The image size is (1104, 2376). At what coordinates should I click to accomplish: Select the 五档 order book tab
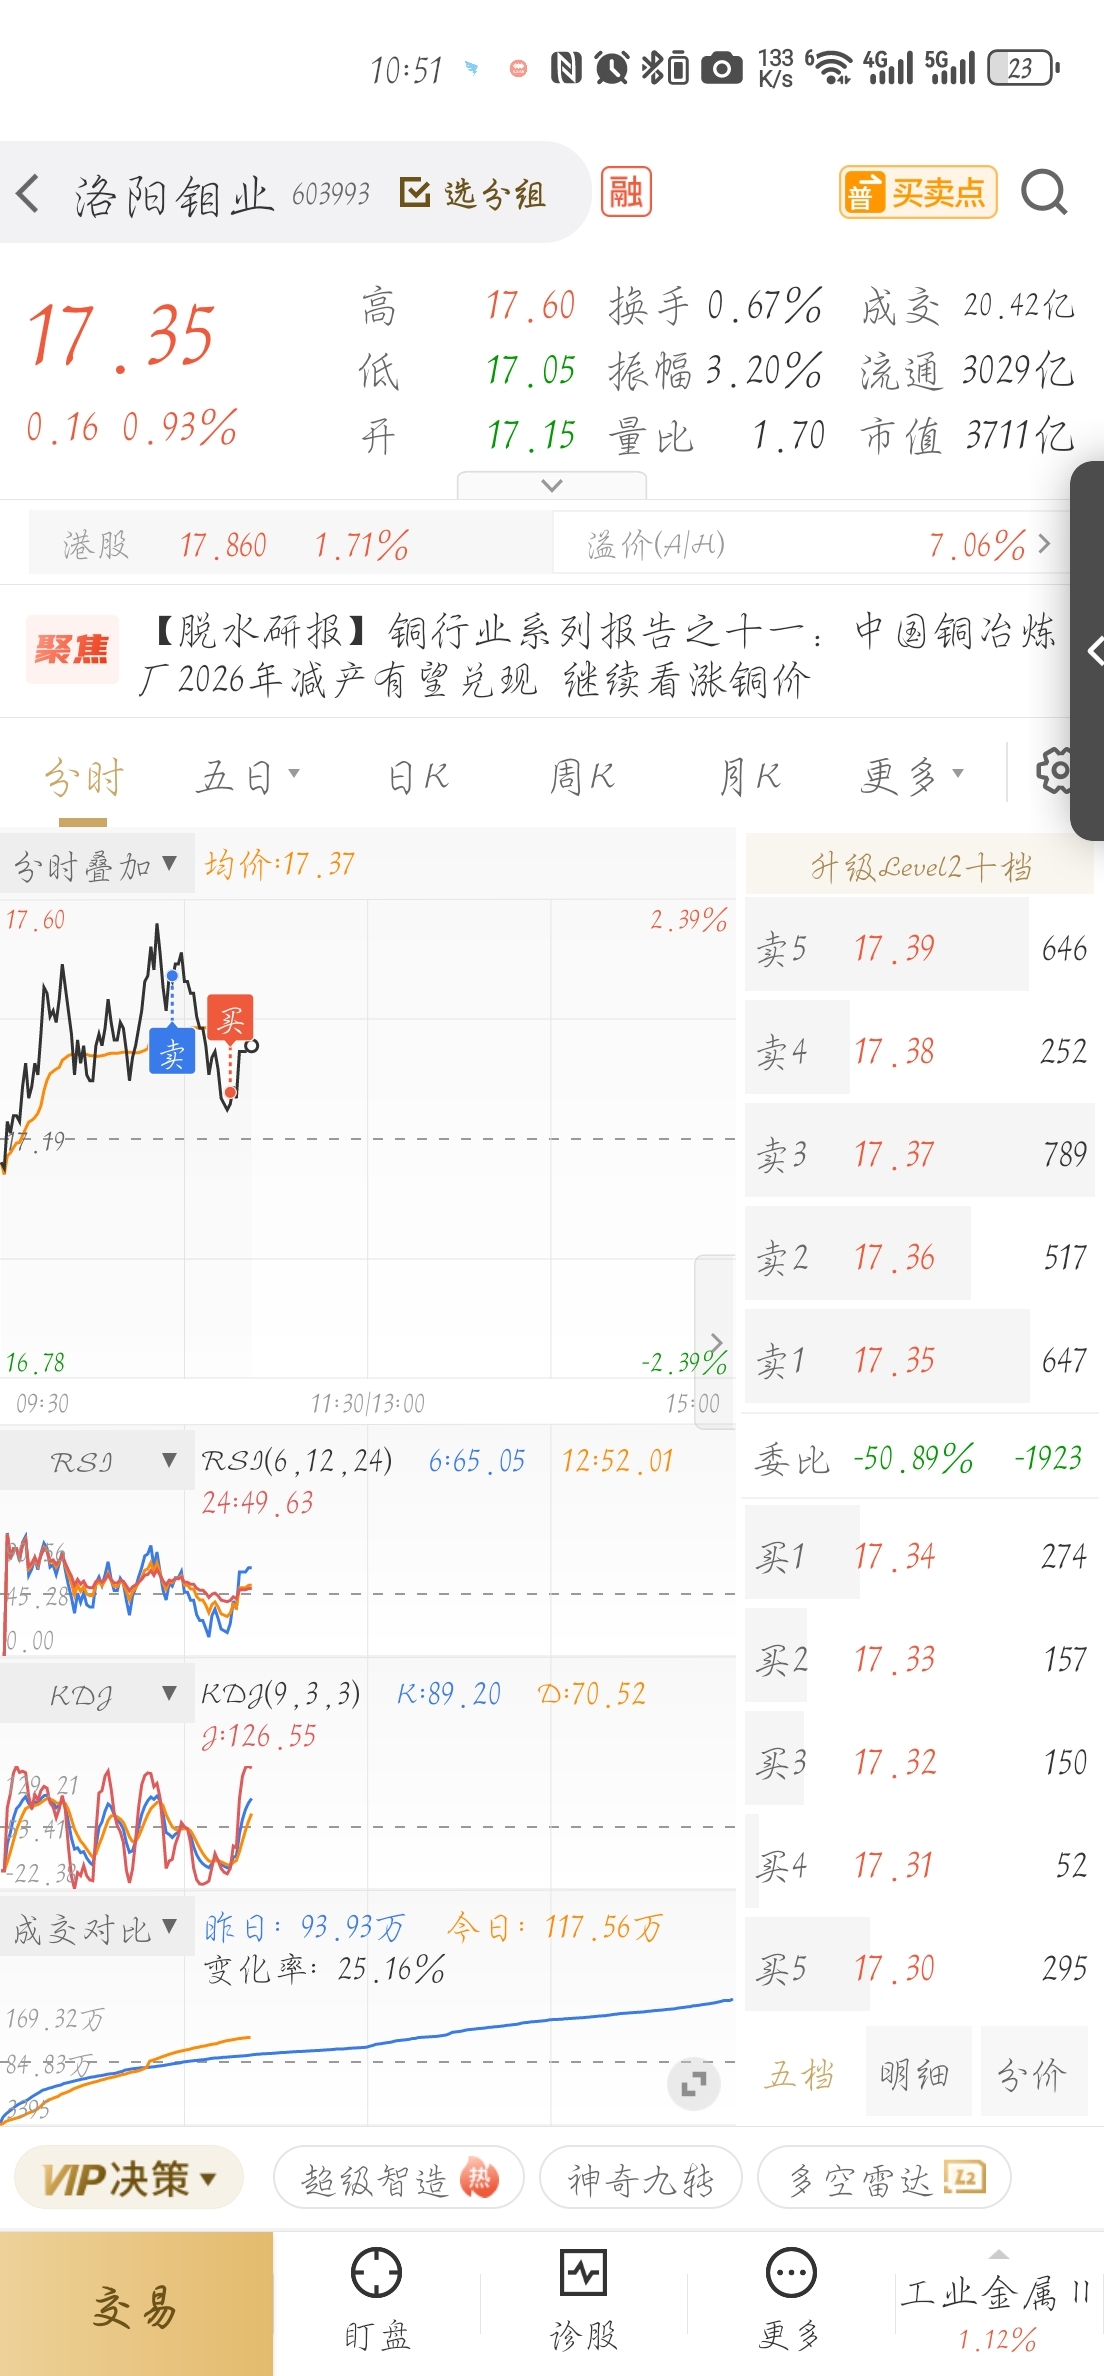800,2075
